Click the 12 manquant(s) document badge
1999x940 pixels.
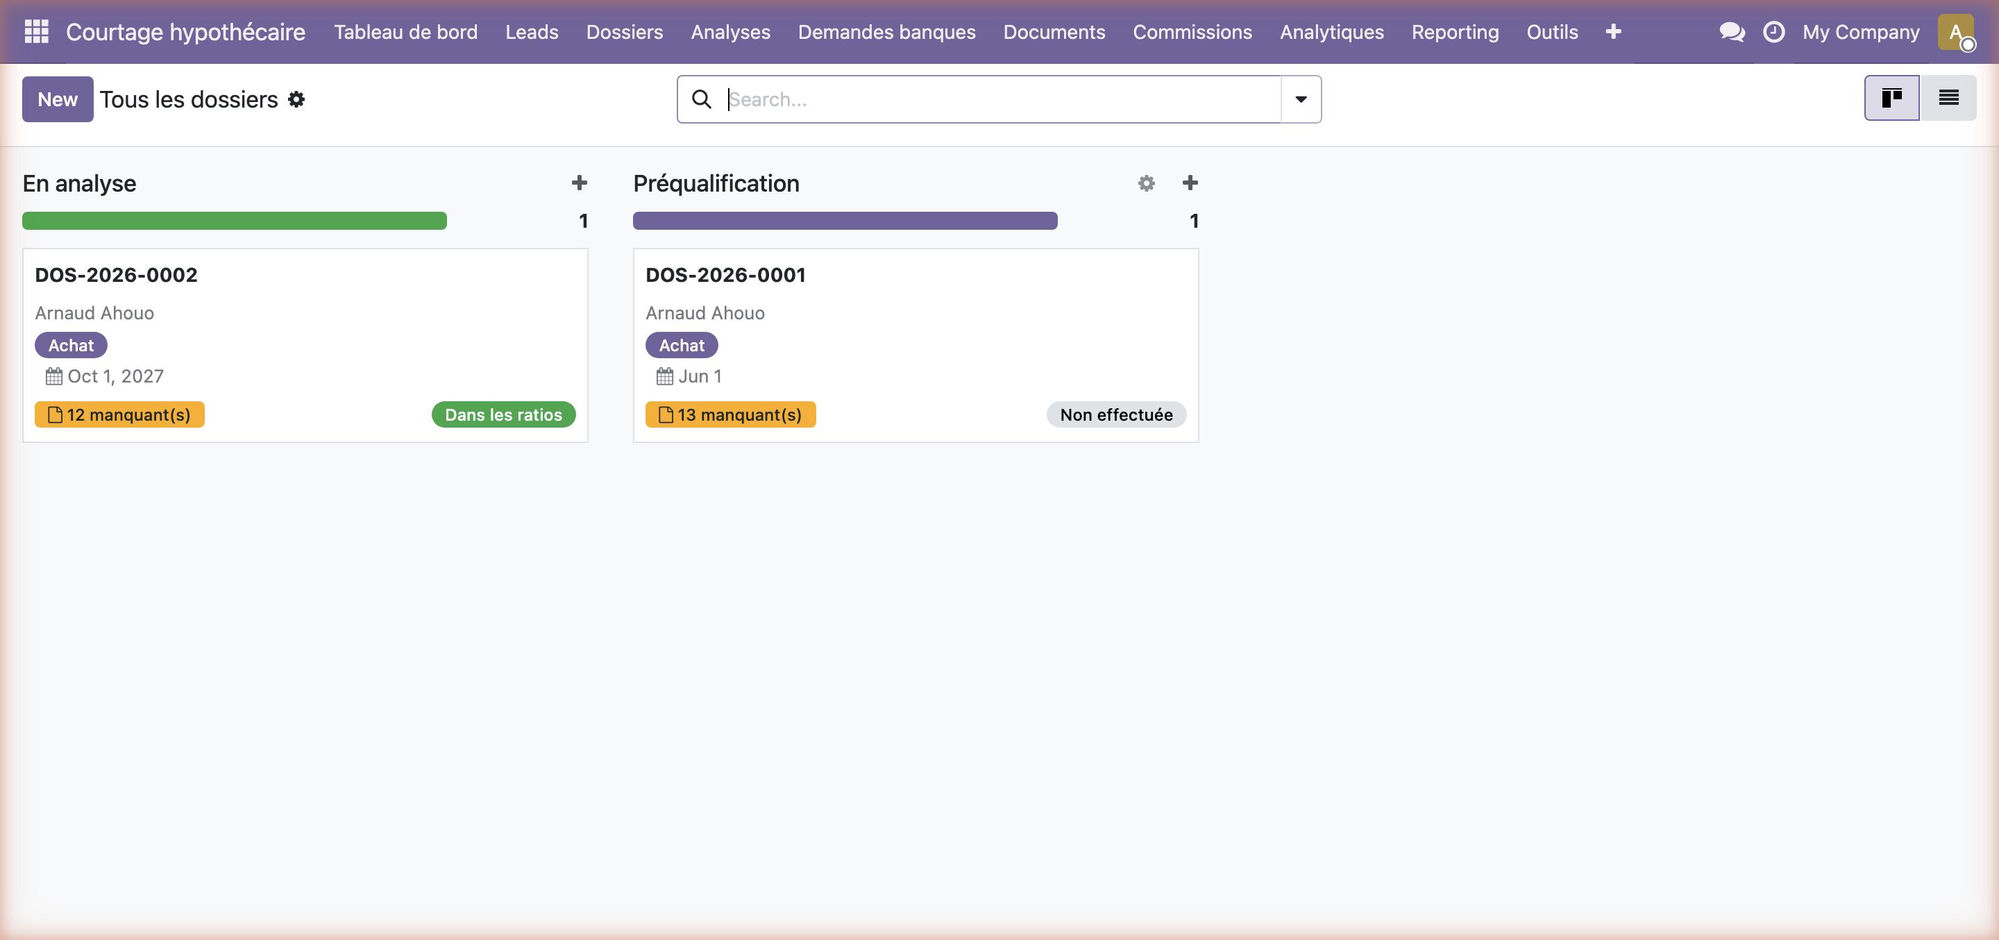tap(120, 415)
